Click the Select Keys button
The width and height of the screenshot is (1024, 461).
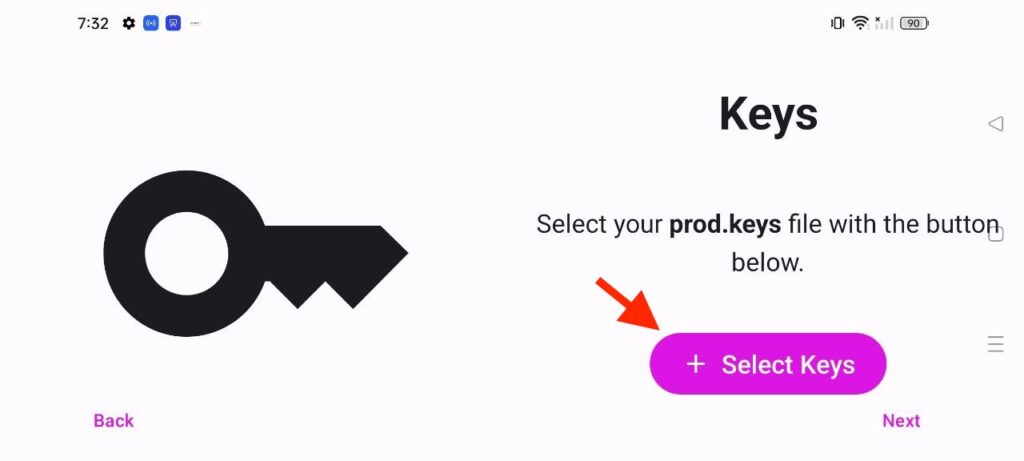coord(768,364)
